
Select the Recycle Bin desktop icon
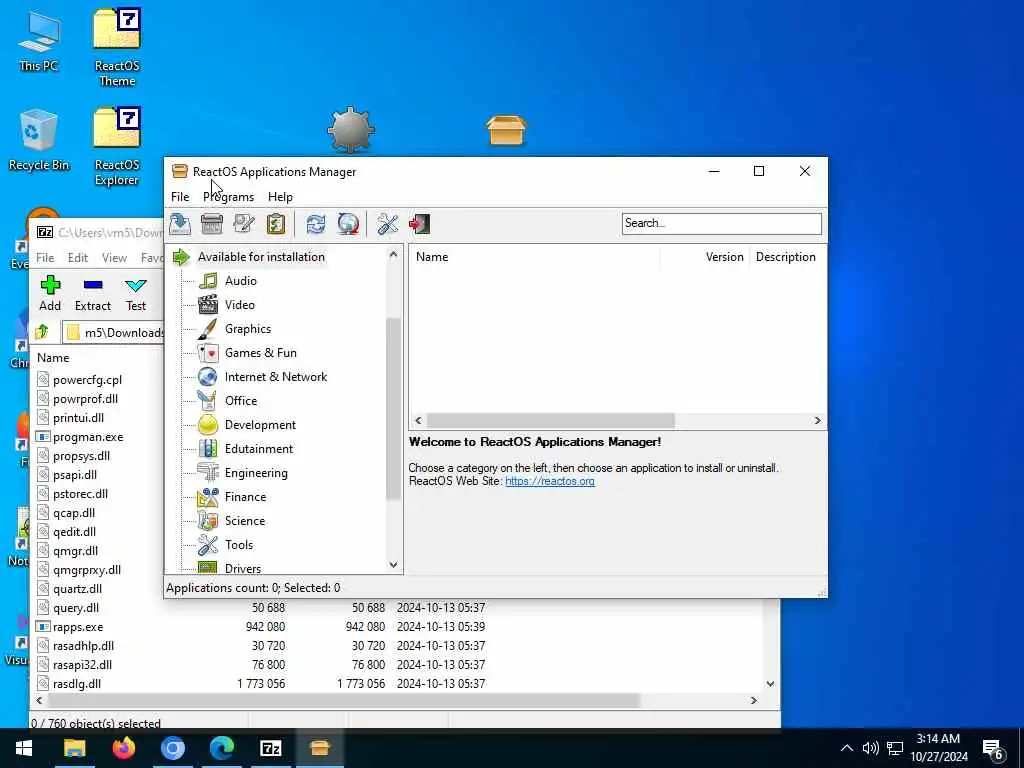pyautogui.click(x=39, y=140)
